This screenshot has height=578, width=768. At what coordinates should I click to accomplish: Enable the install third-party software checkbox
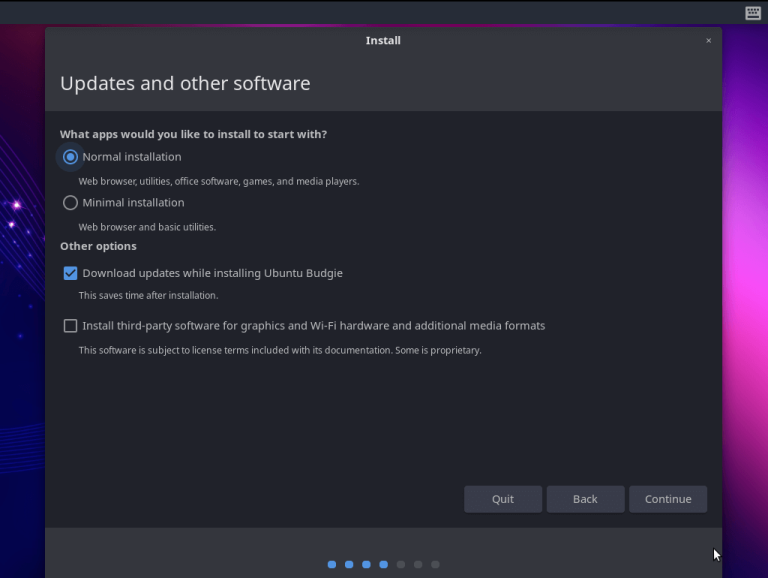tap(70, 326)
